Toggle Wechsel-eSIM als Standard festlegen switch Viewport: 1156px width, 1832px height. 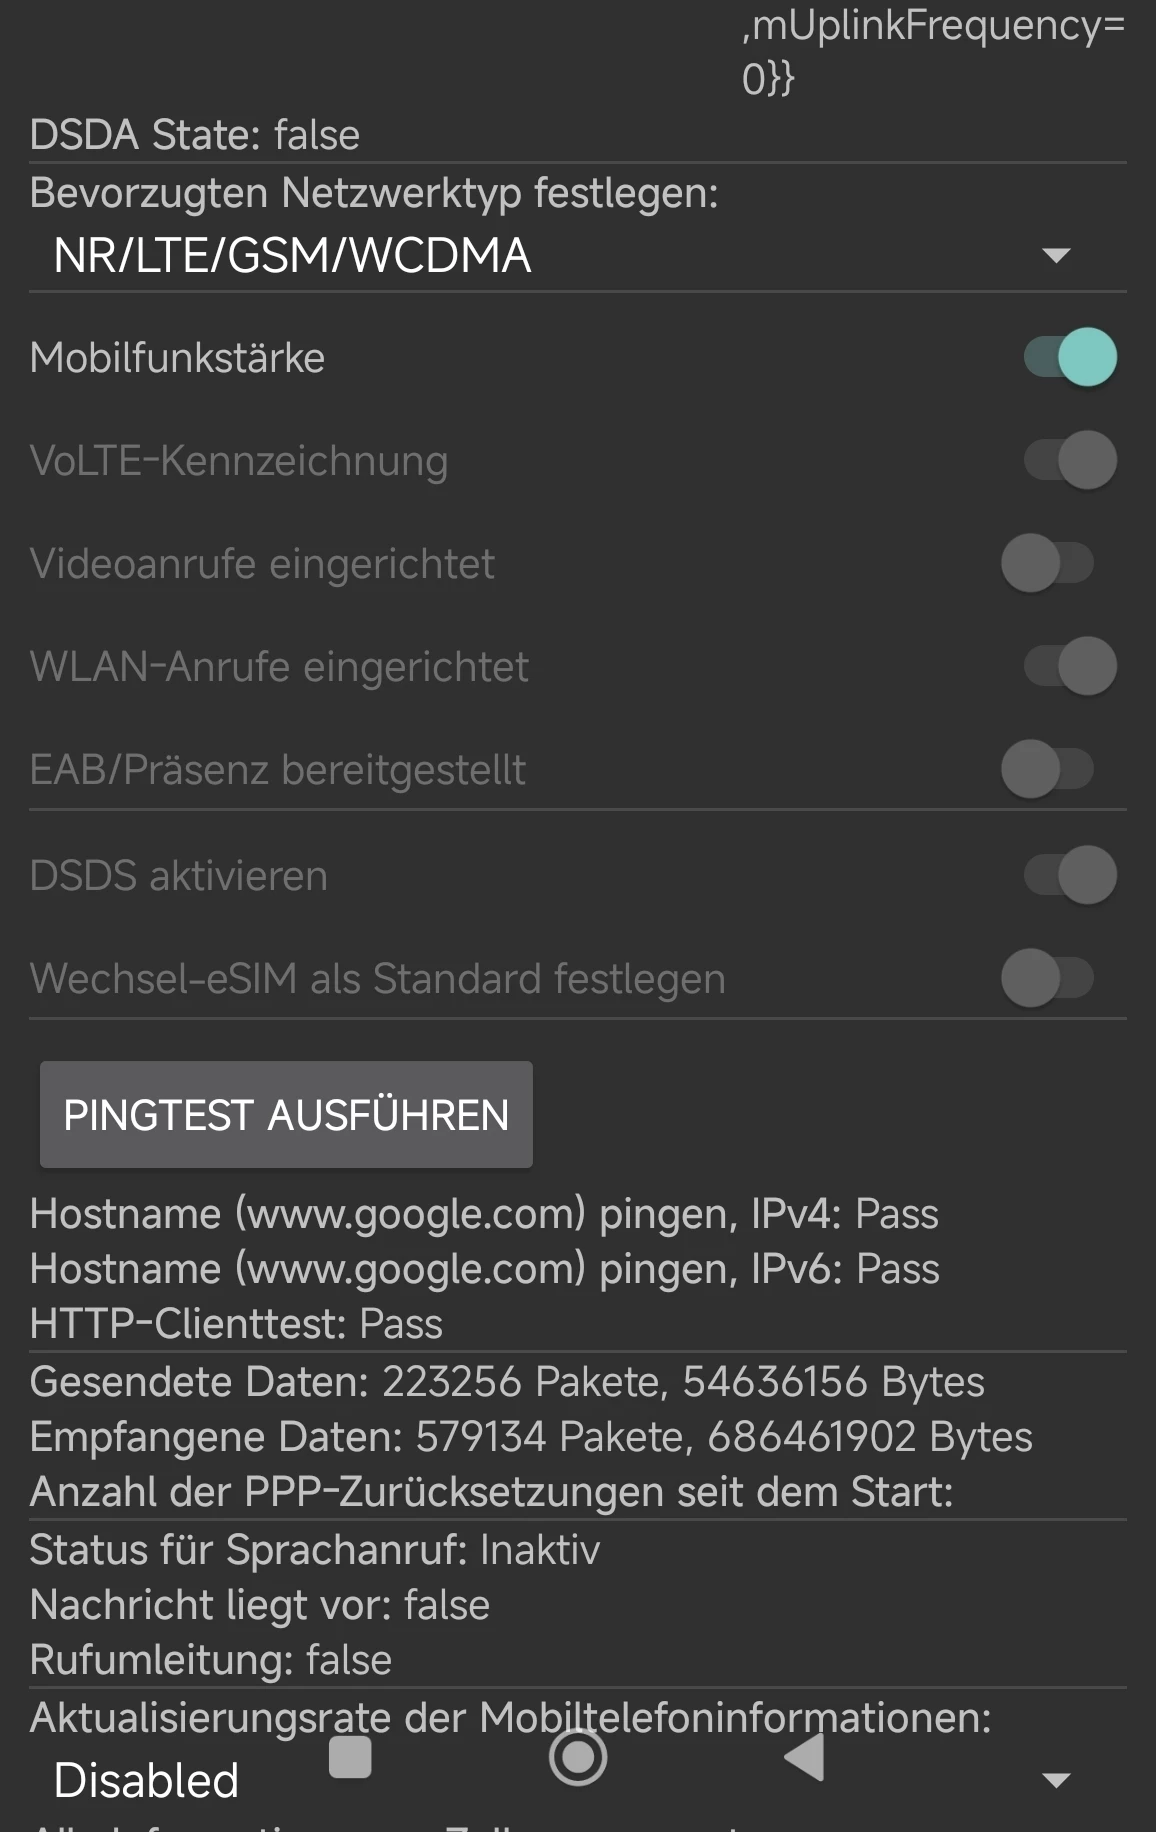pos(1047,978)
